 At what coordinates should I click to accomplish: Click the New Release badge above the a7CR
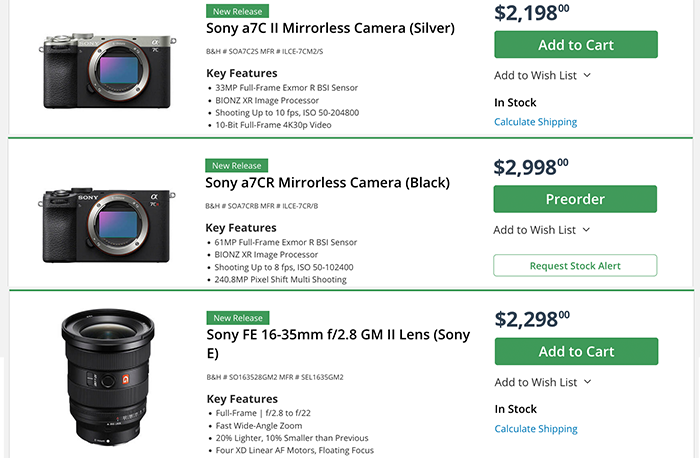pyautogui.click(x=237, y=166)
